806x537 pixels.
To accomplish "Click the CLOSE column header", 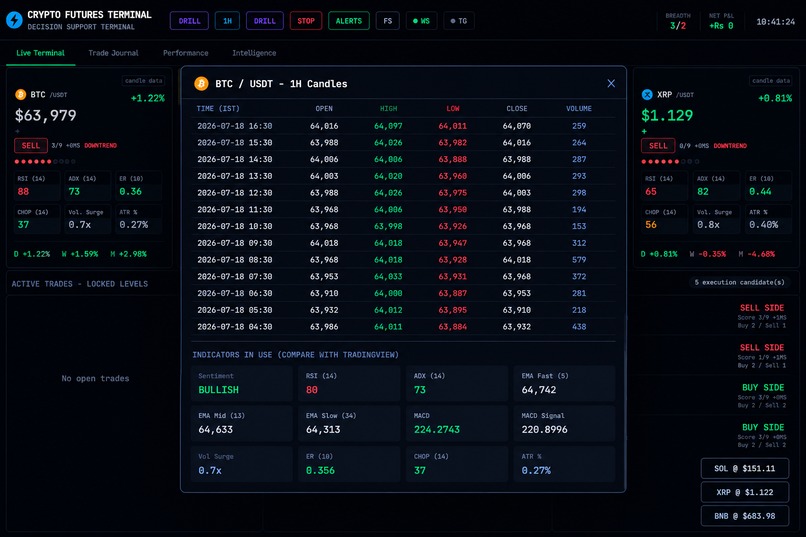I will (517, 108).
